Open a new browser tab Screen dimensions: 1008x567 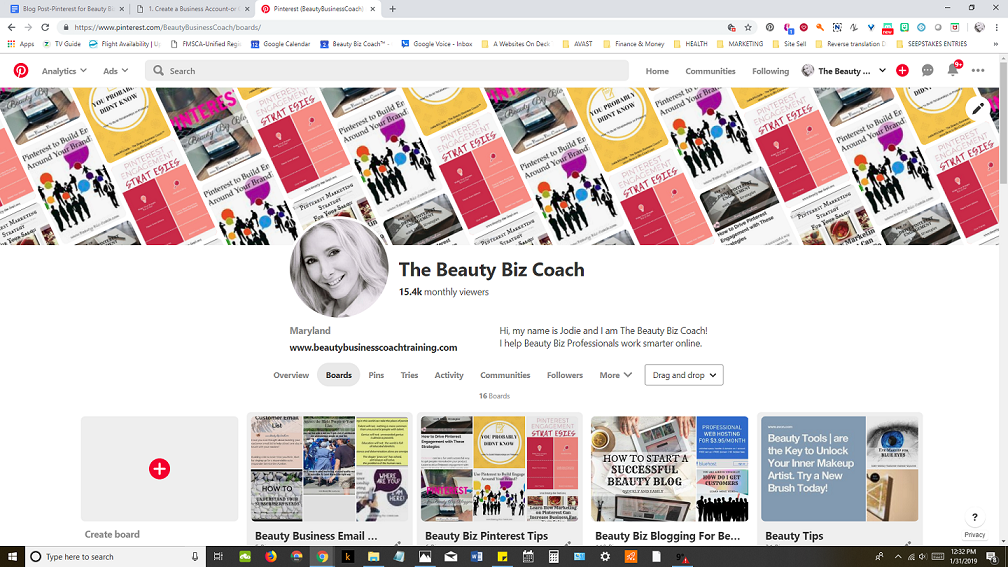tap(392, 9)
